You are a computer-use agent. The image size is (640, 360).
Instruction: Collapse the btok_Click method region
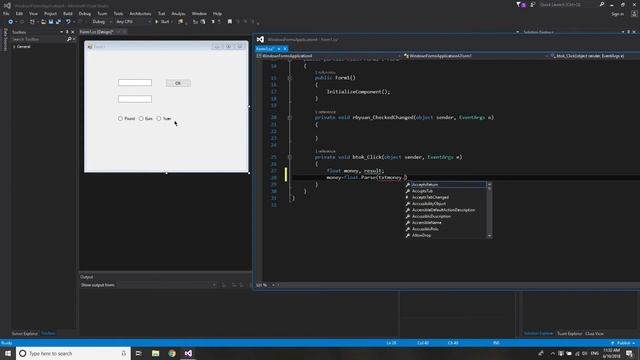tap(289, 157)
